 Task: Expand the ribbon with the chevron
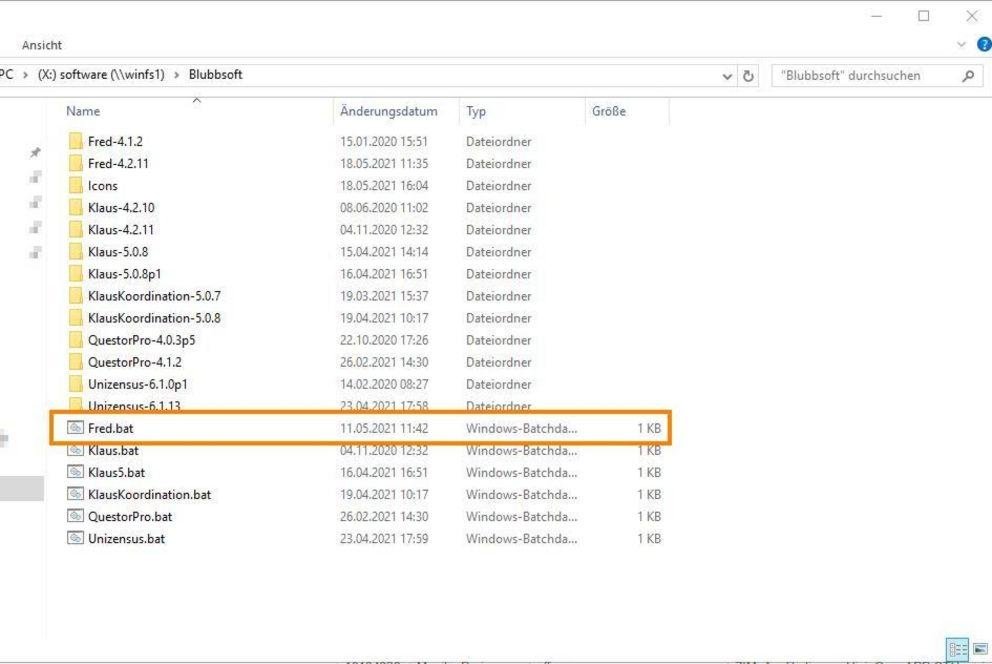[x=962, y=44]
